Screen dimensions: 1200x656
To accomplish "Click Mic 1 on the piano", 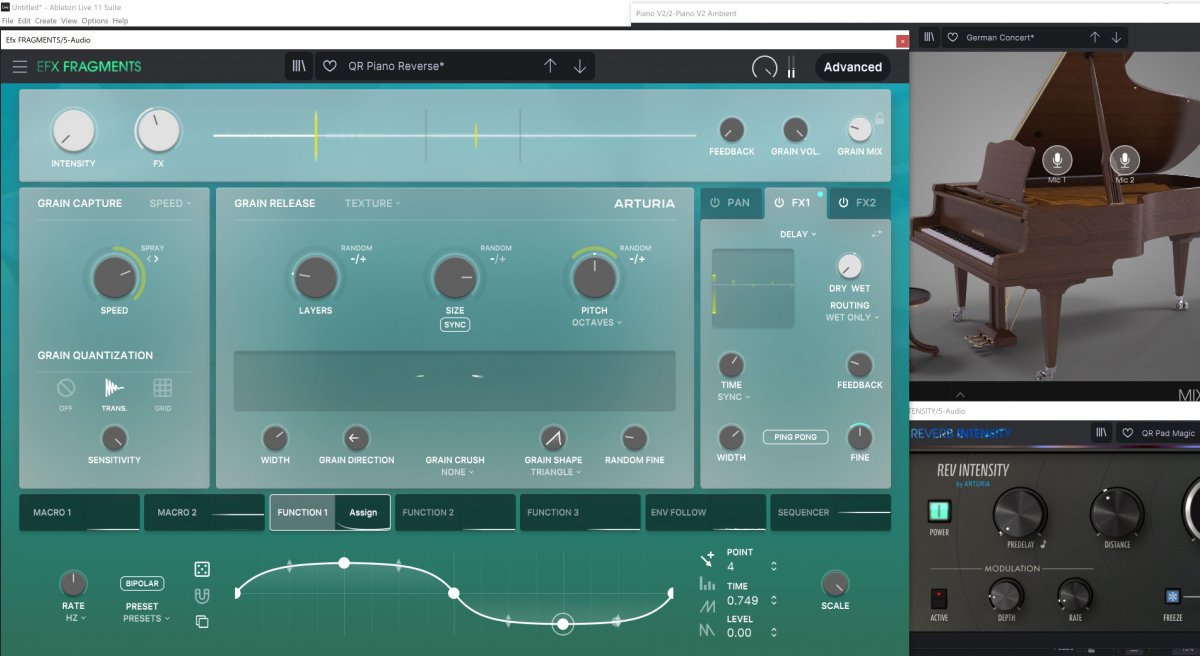I will 1057,160.
